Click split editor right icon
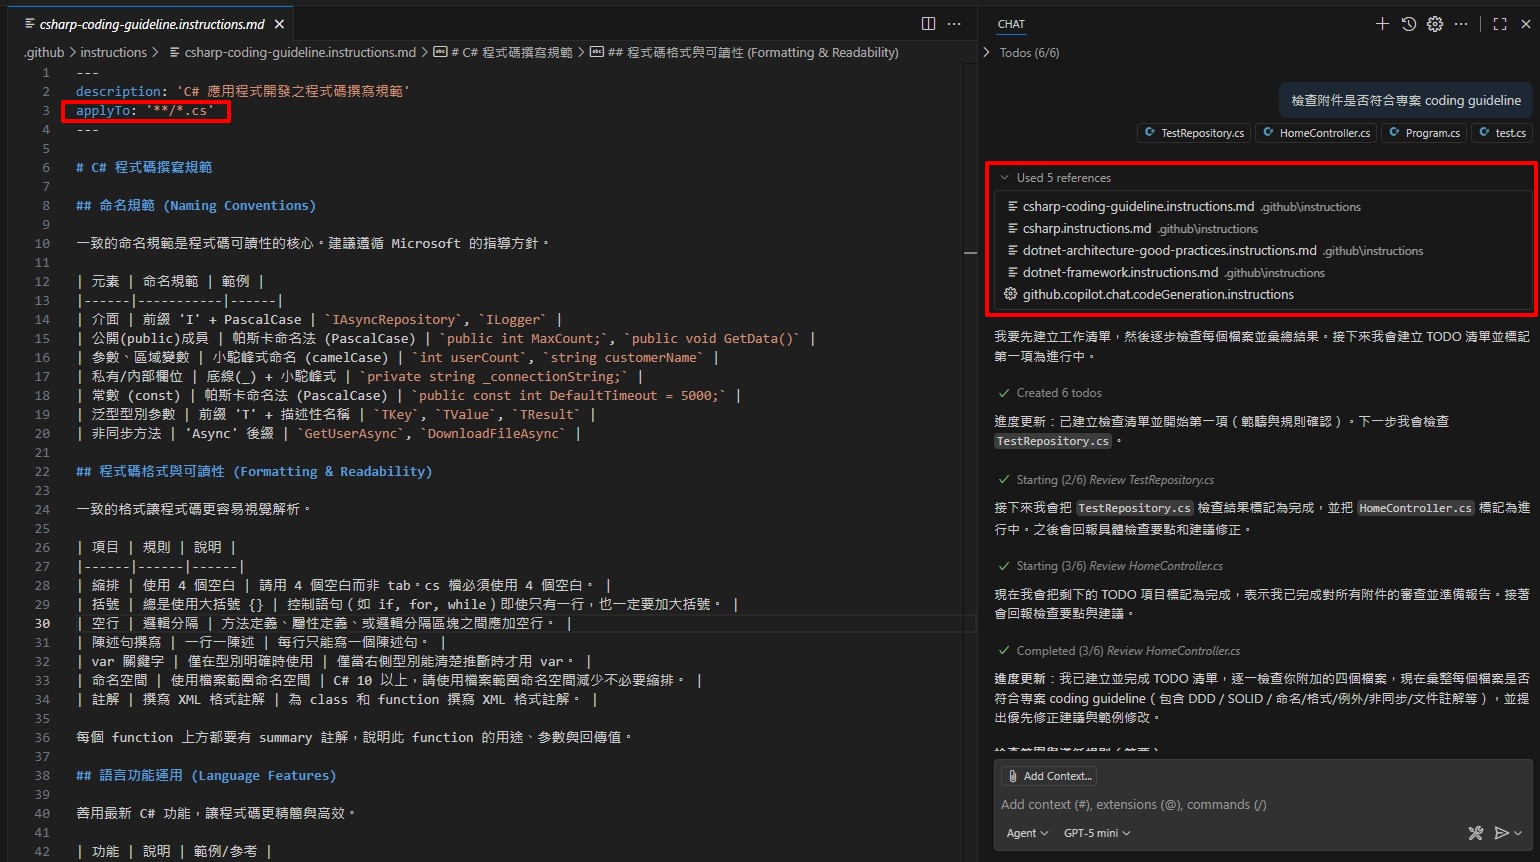1540x862 pixels. click(928, 24)
